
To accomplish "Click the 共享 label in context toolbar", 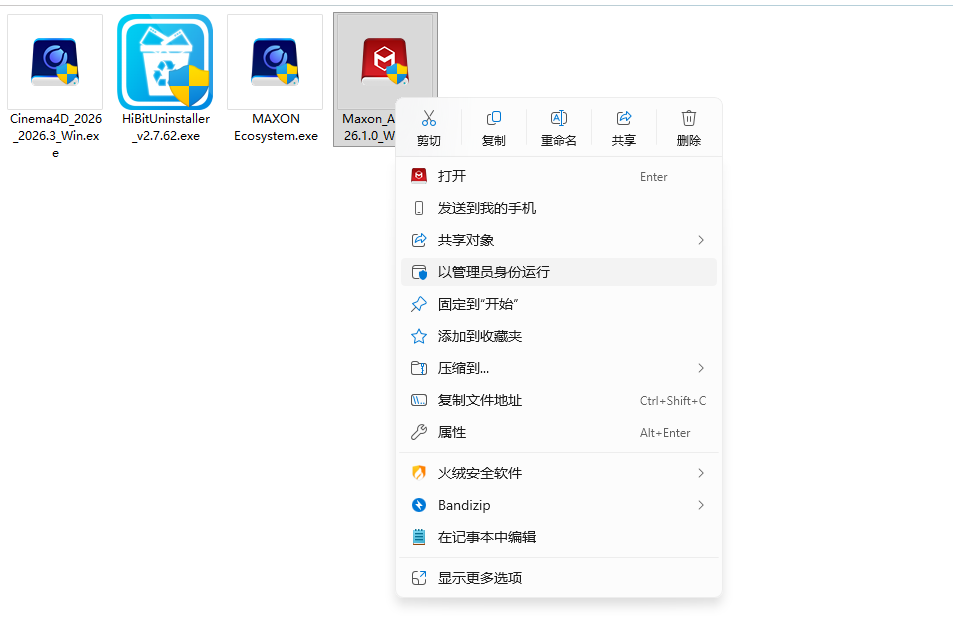I will [624, 140].
